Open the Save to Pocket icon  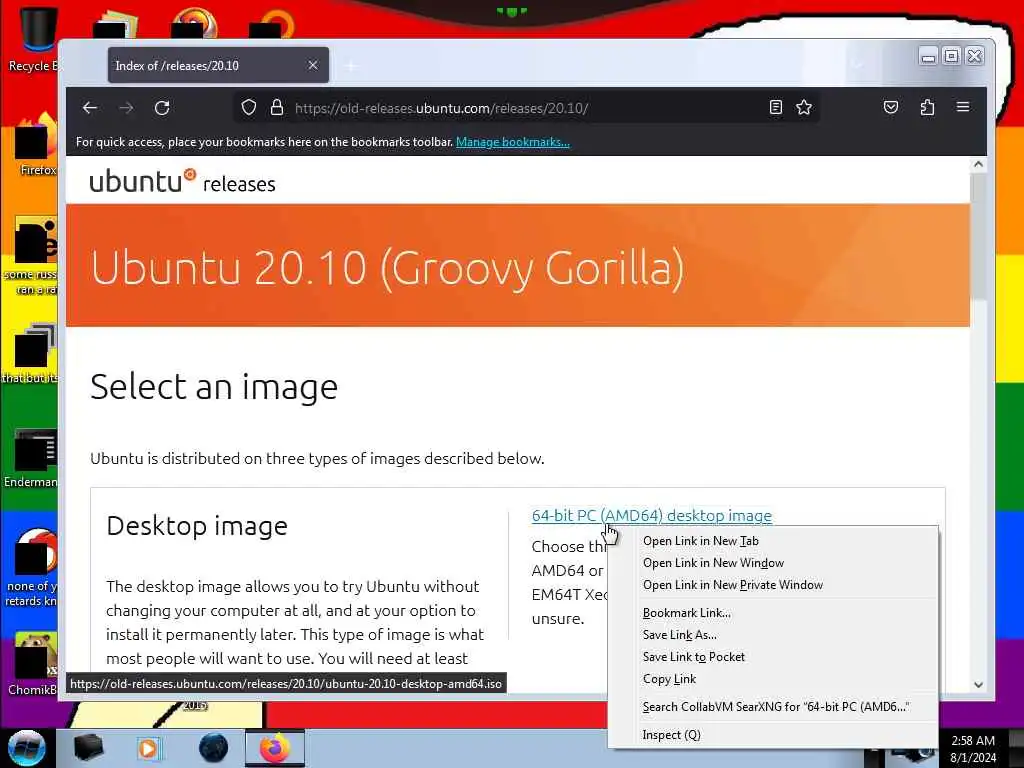[x=891, y=108]
